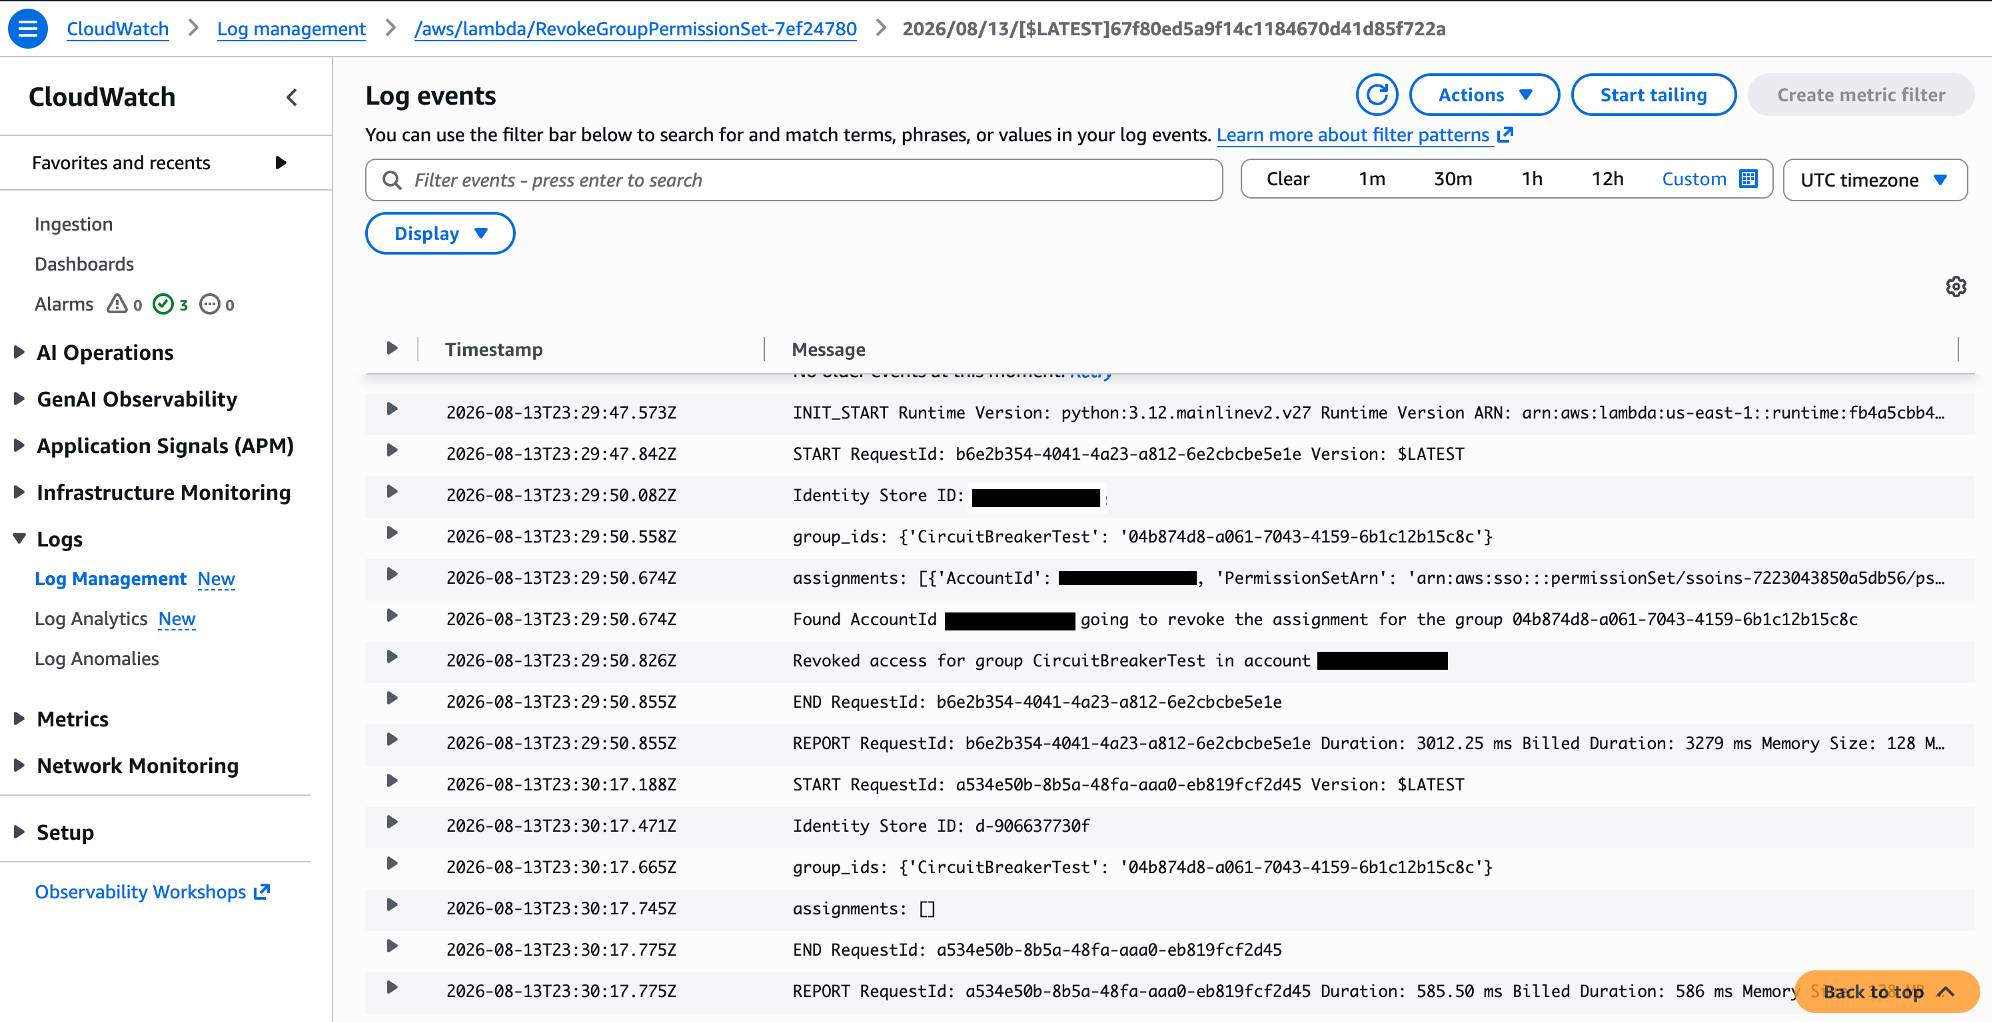The width and height of the screenshot is (1992, 1022).
Task: Click Start tailing button
Action: [x=1654, y=95]
